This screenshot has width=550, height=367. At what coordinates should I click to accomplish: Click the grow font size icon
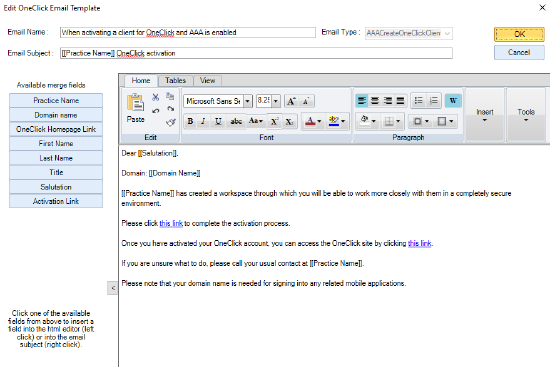pos(291,101)
